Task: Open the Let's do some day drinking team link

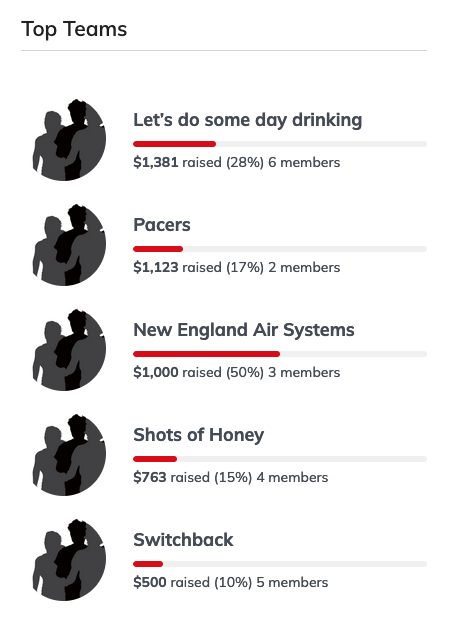Action: click(248, 120)
